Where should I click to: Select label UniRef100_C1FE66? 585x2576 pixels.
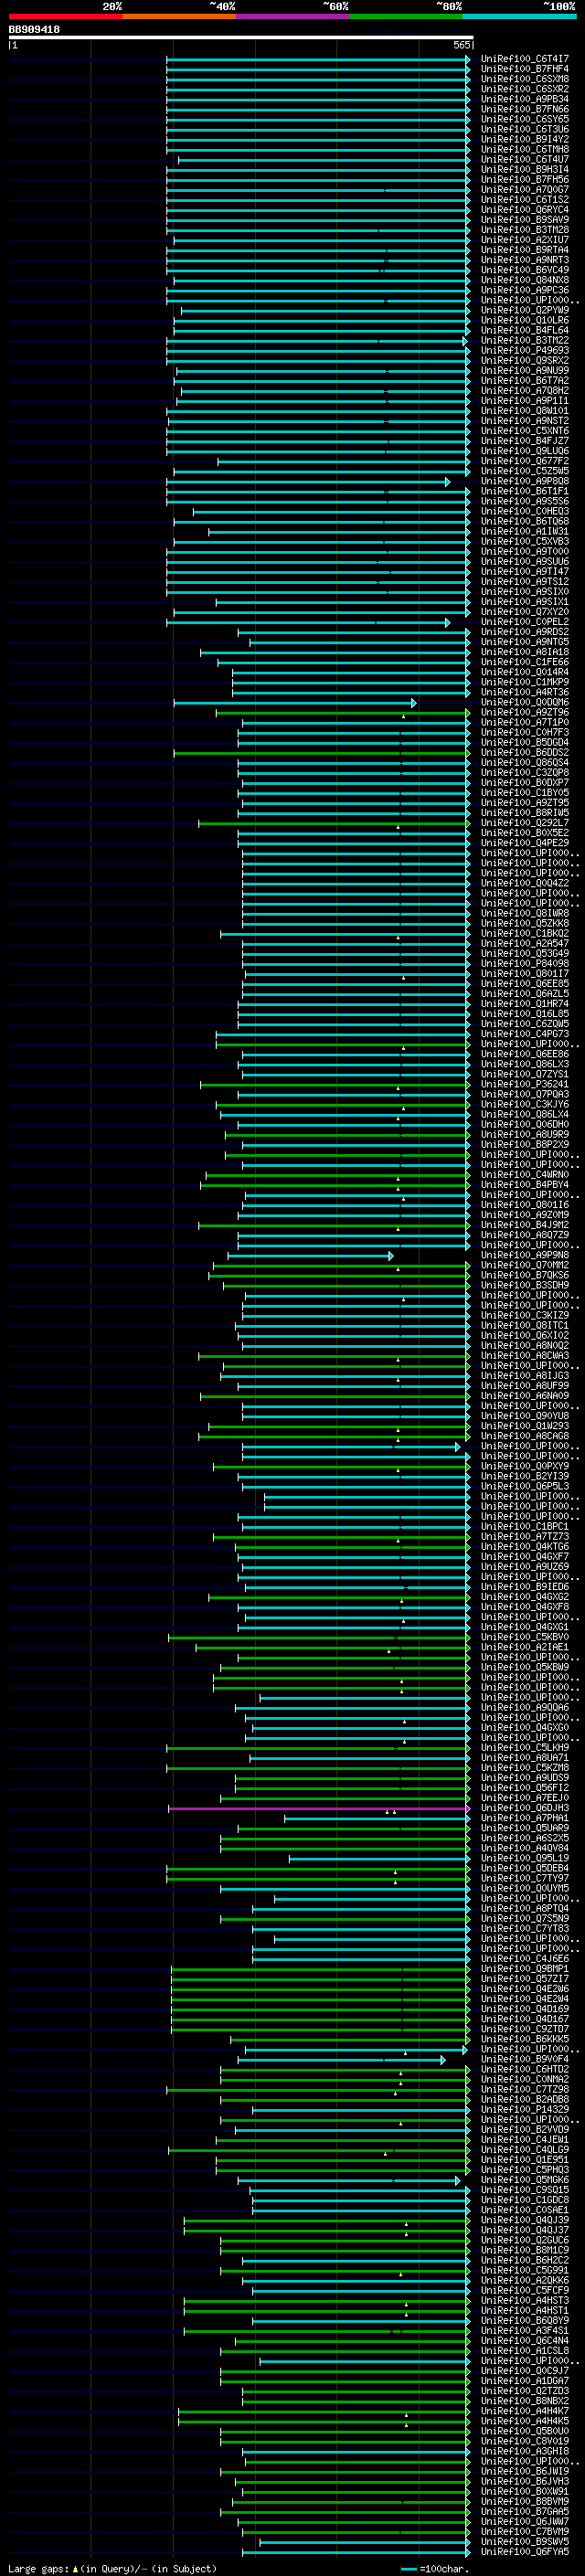pyautogui.click(x=525, y=662)
